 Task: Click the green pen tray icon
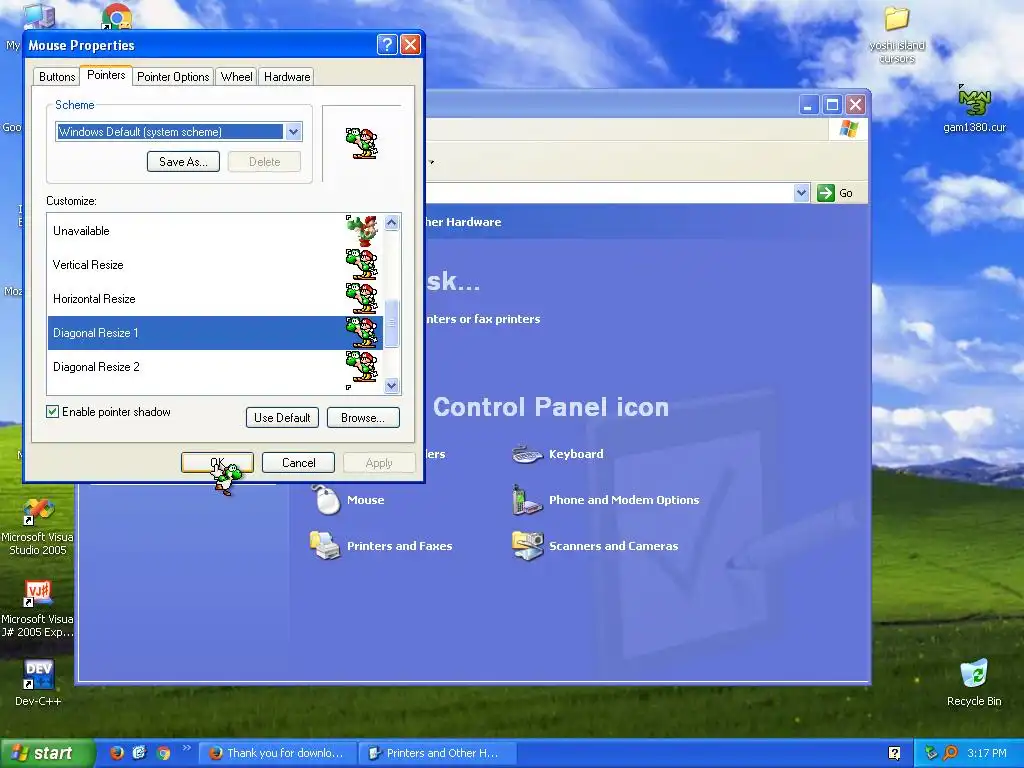pos(931,753)
